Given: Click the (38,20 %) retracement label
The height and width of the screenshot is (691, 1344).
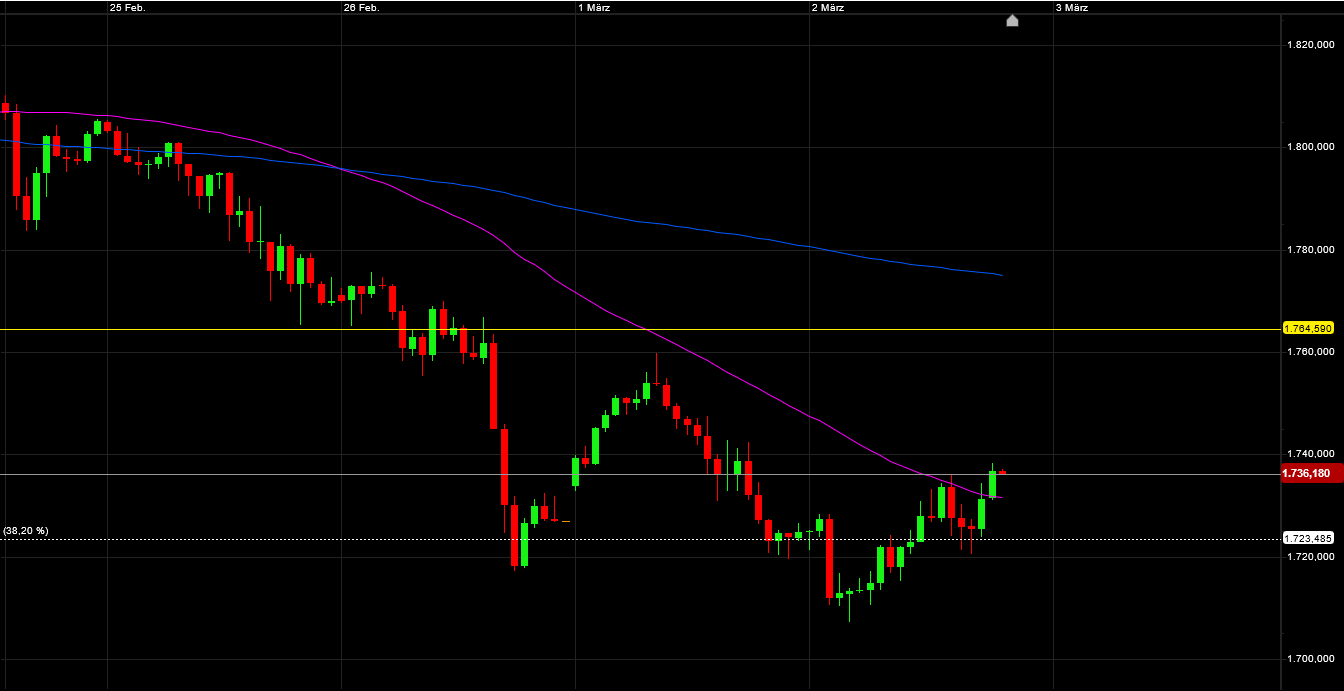Looking at the screenshot, I should click(x=26, y=531).
